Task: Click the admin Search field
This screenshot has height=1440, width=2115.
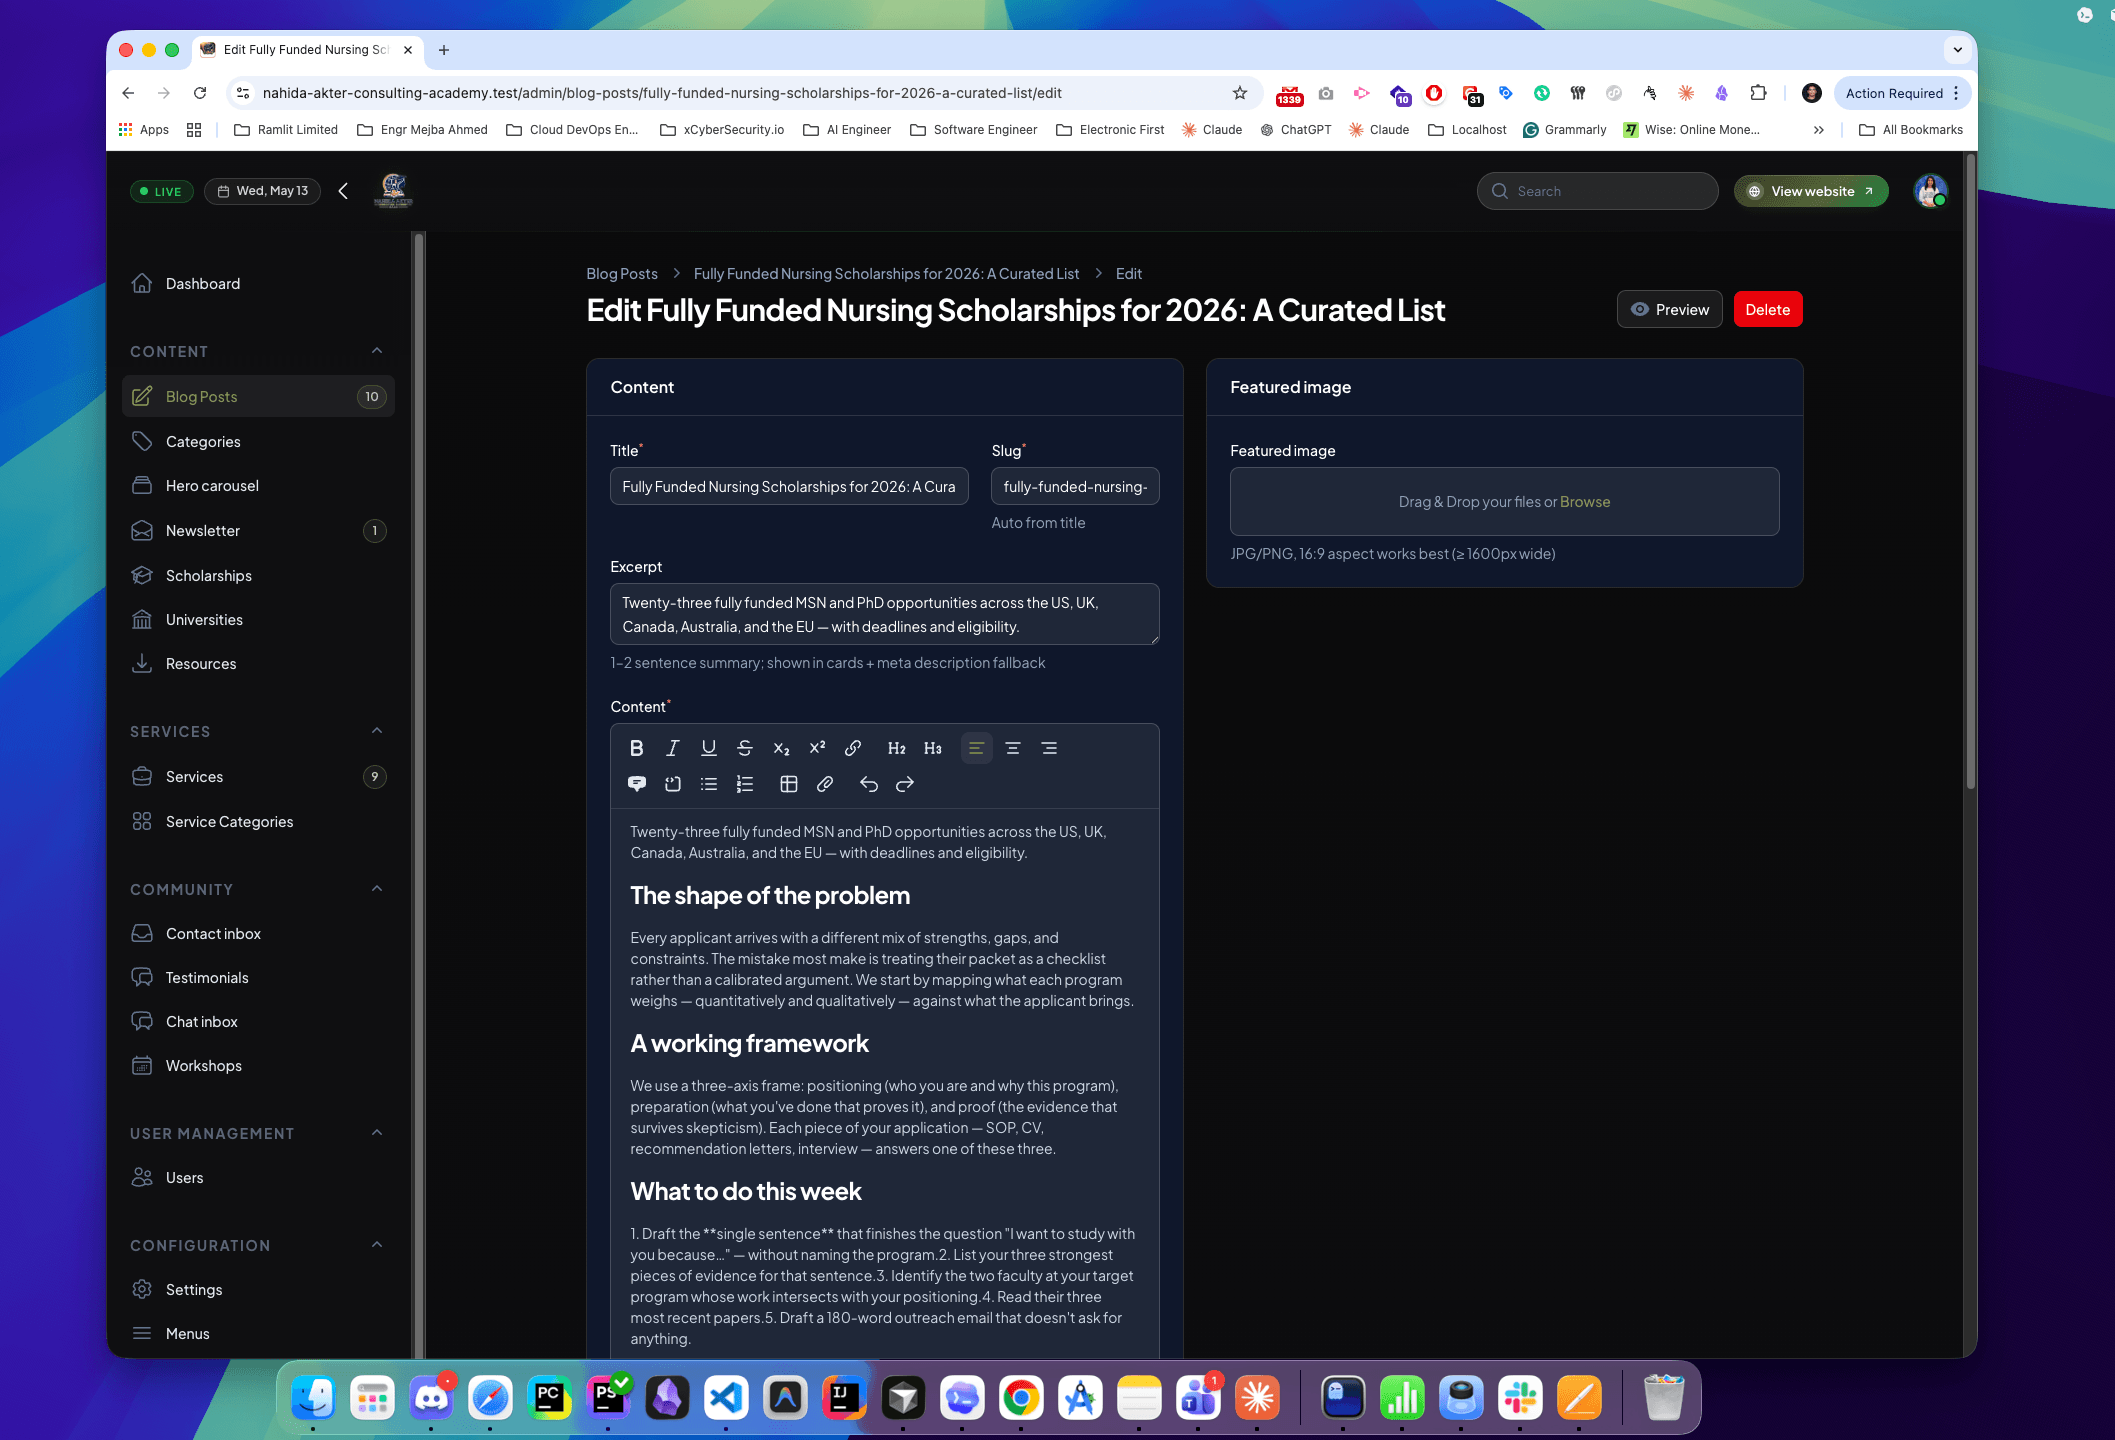Action: tap(1597, 191)
